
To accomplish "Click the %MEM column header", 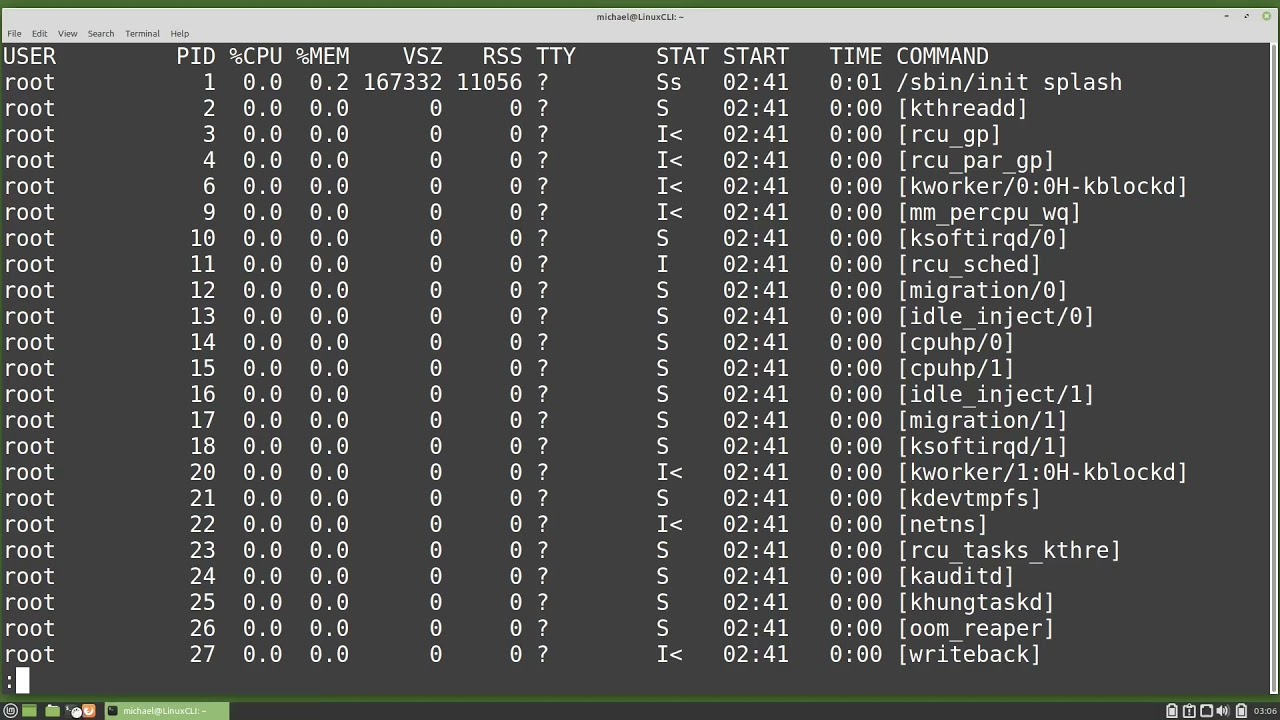I will point(322,56).
